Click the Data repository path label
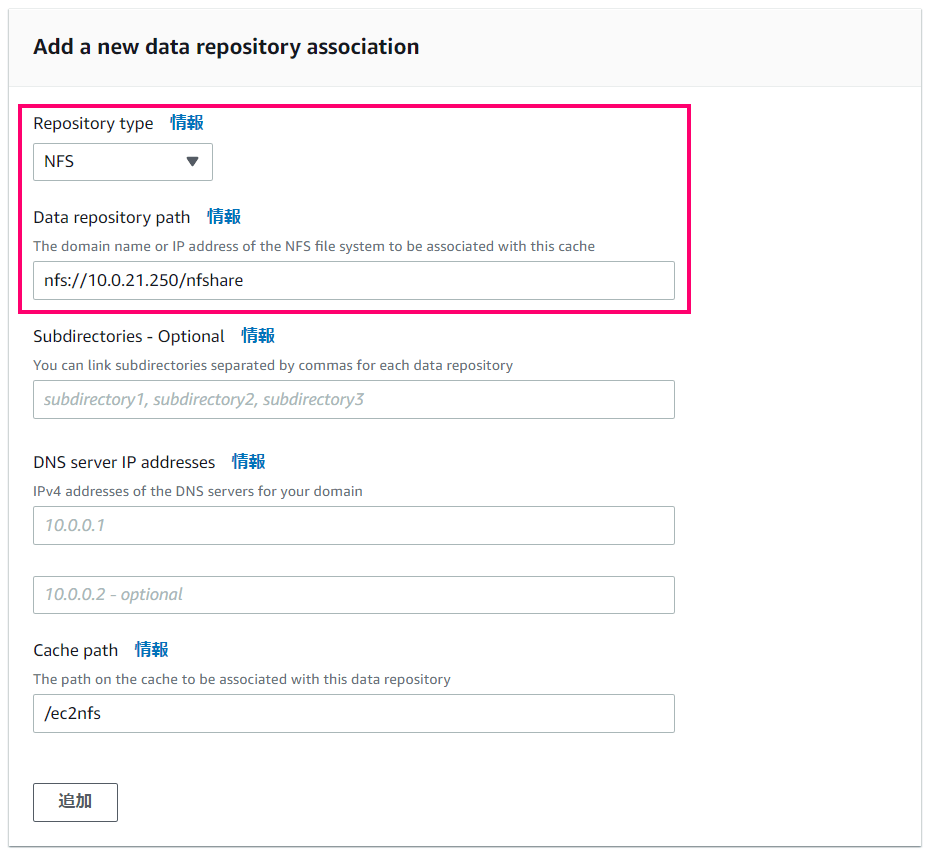Screen dimensions: 935x860 (112, 218)
